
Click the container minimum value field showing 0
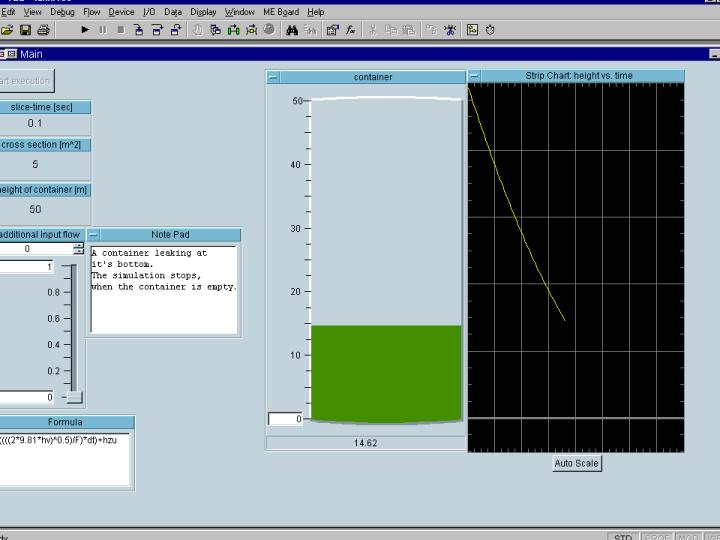284,419
